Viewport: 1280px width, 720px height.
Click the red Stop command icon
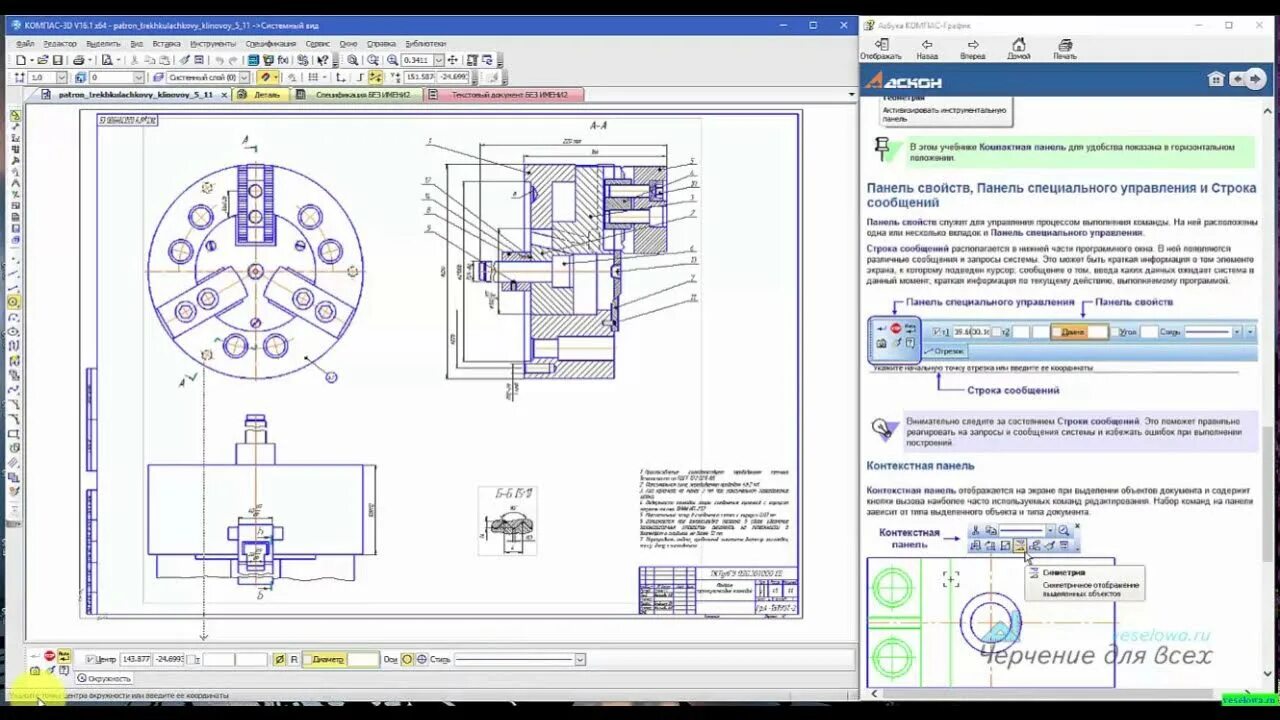coord(49,655)
